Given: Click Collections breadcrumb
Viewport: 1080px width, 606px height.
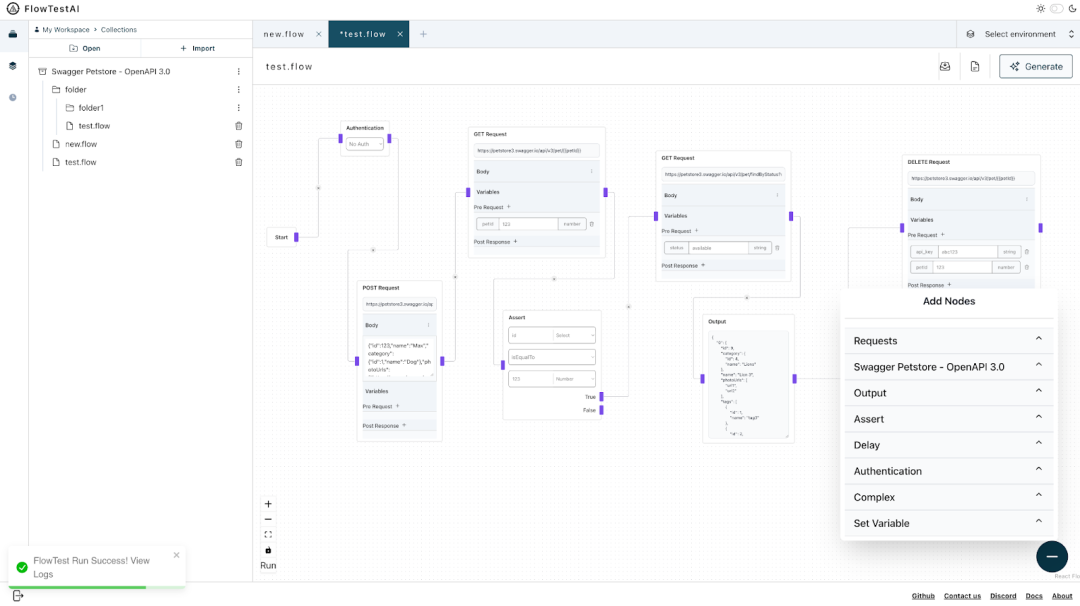Looking at the screenshot, I should (118, 30).
